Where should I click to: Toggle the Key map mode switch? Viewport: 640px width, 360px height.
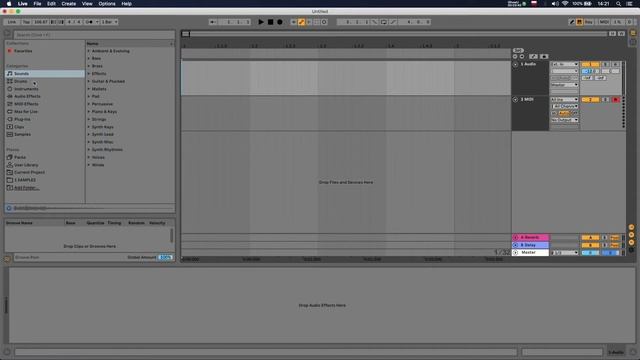(589, 22)
